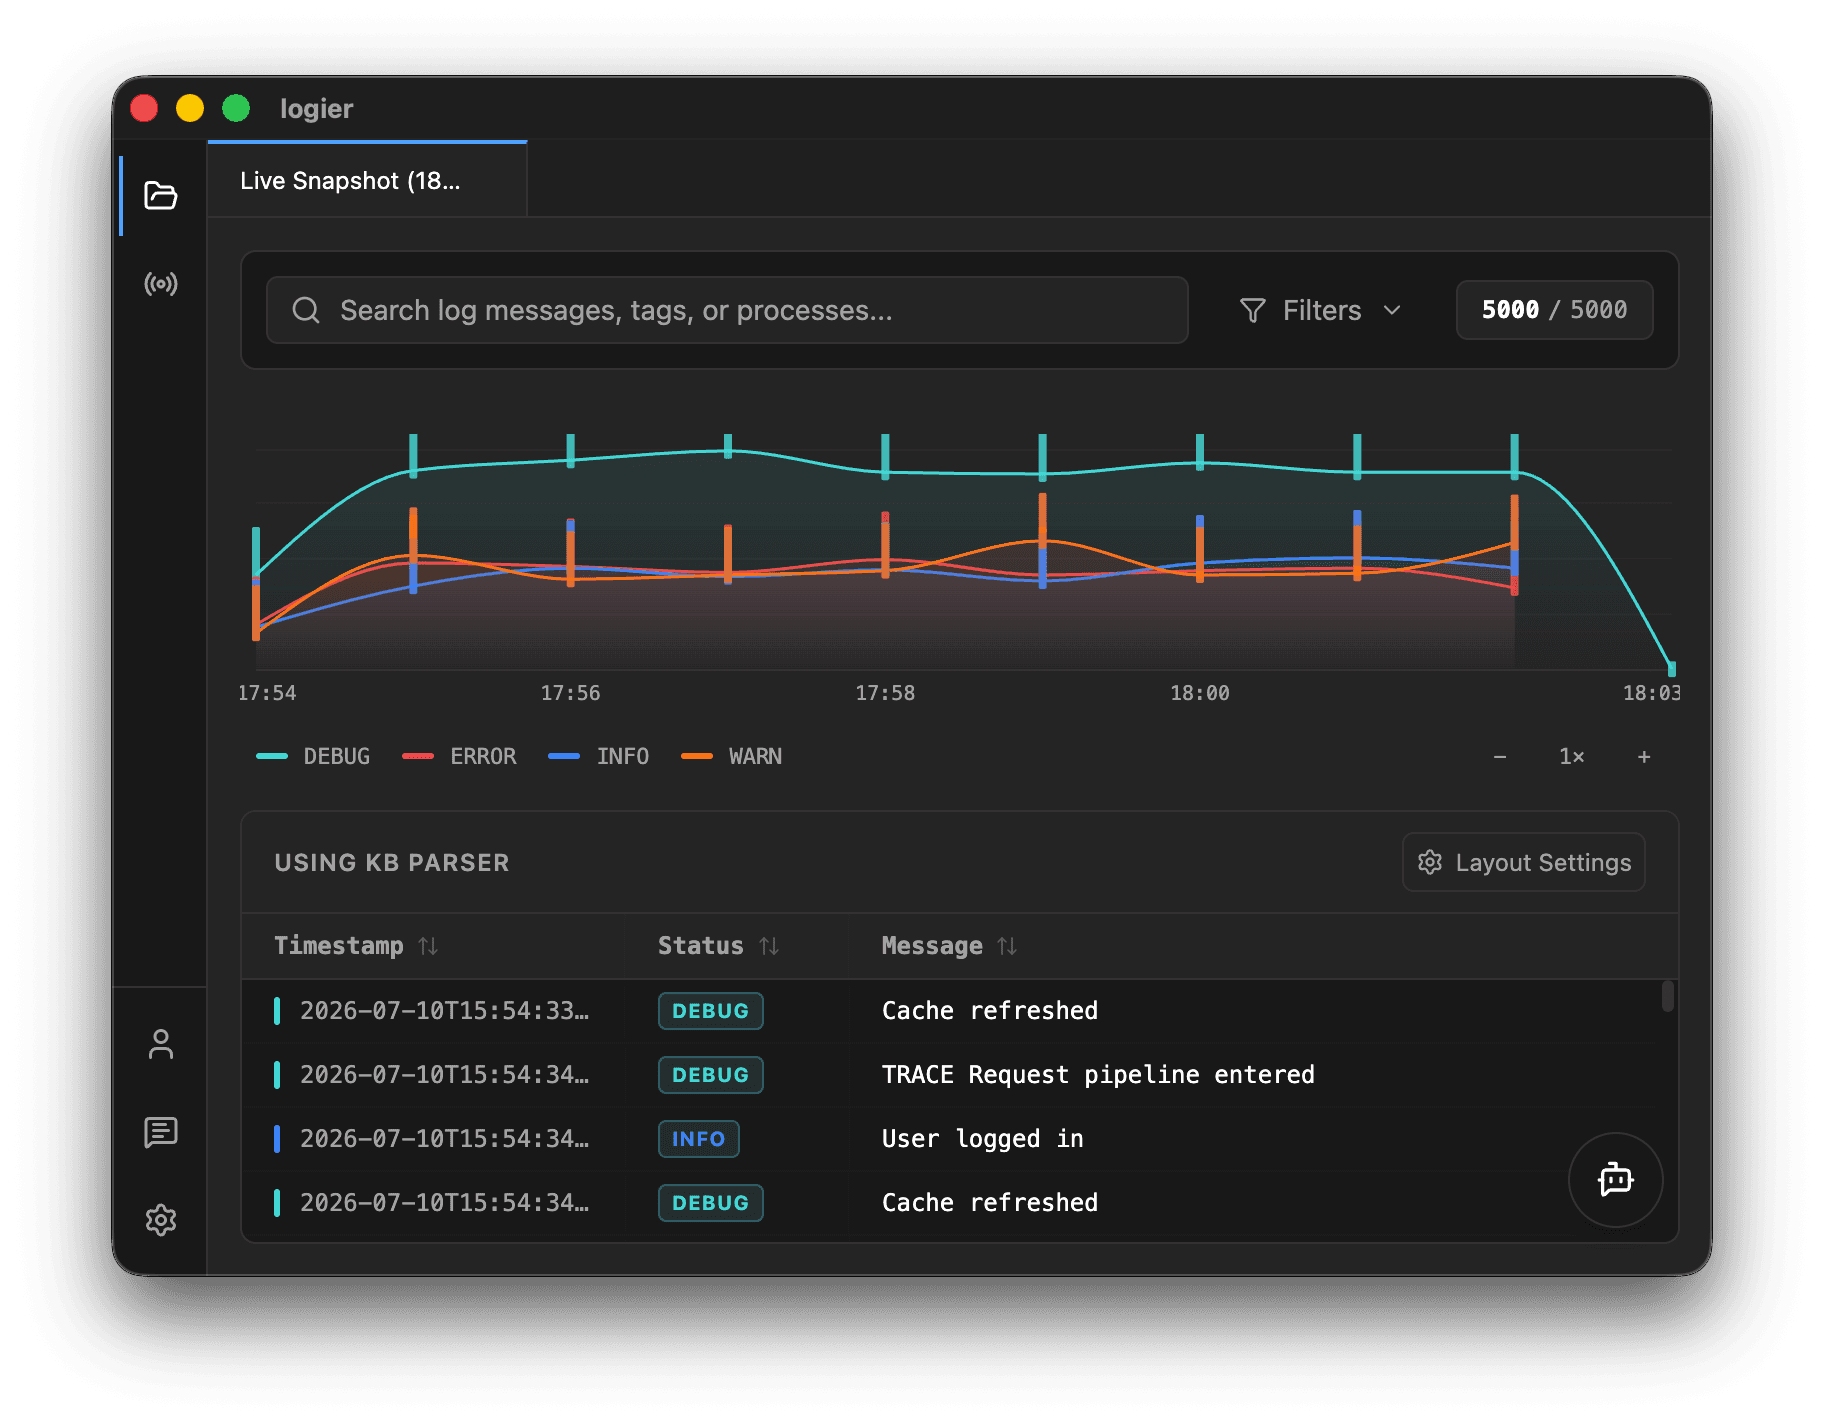Viewport: 1824px width, 1424px height.
Task: Click the filter funnel icon
Action: [x=1253, y=311]
